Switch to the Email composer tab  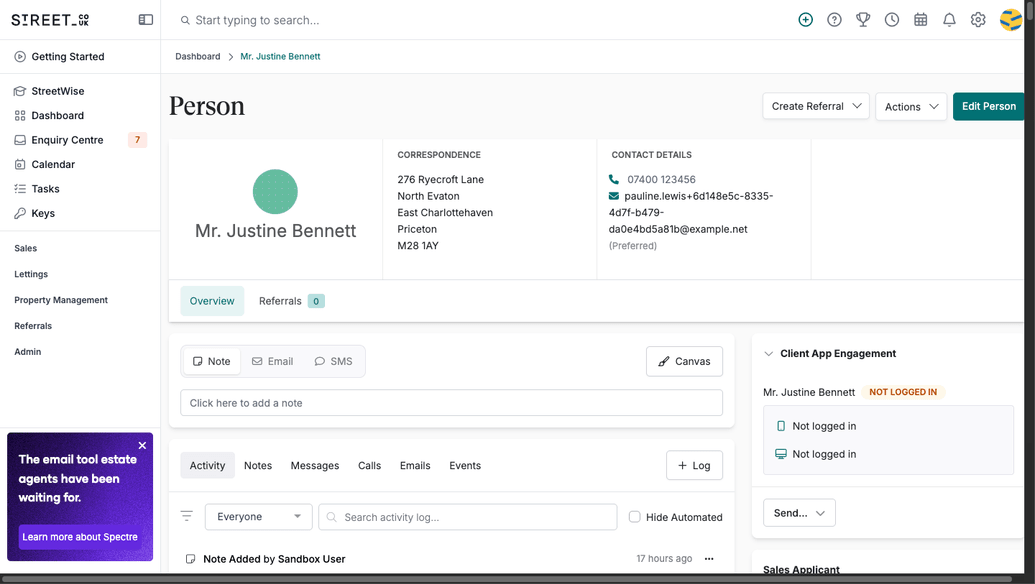(x=273, y=362)
